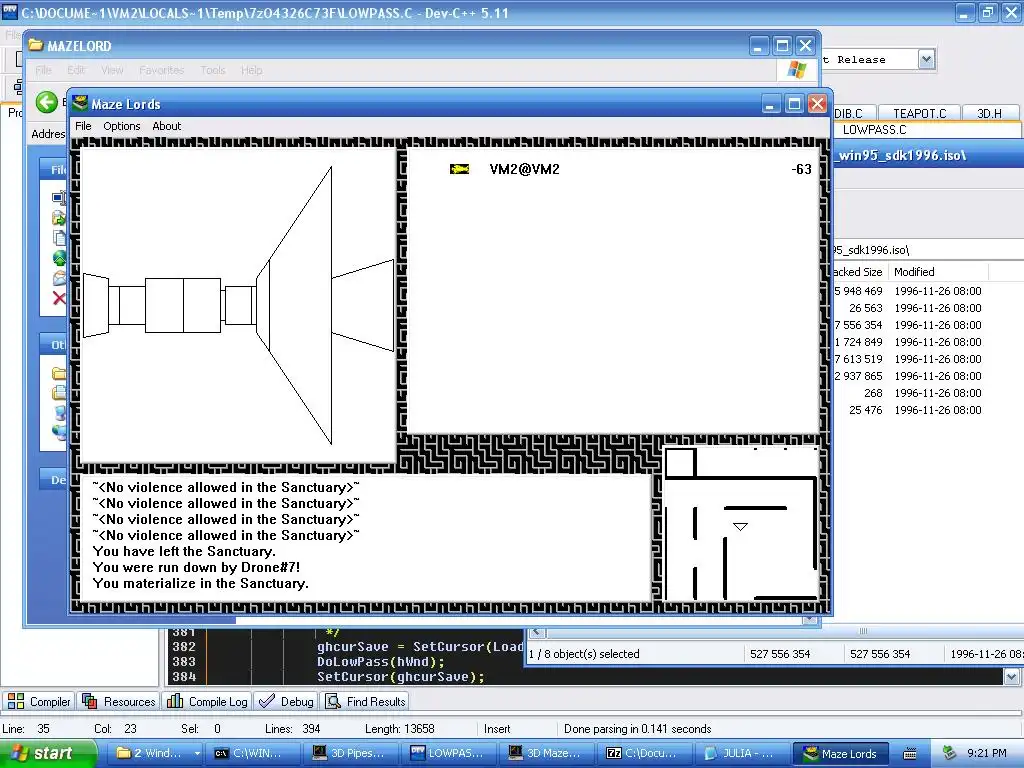Switch to the 3D Pipes taskbar button
The height and width of the screenshot is (768, 1024).
click(x=351, y=753)
